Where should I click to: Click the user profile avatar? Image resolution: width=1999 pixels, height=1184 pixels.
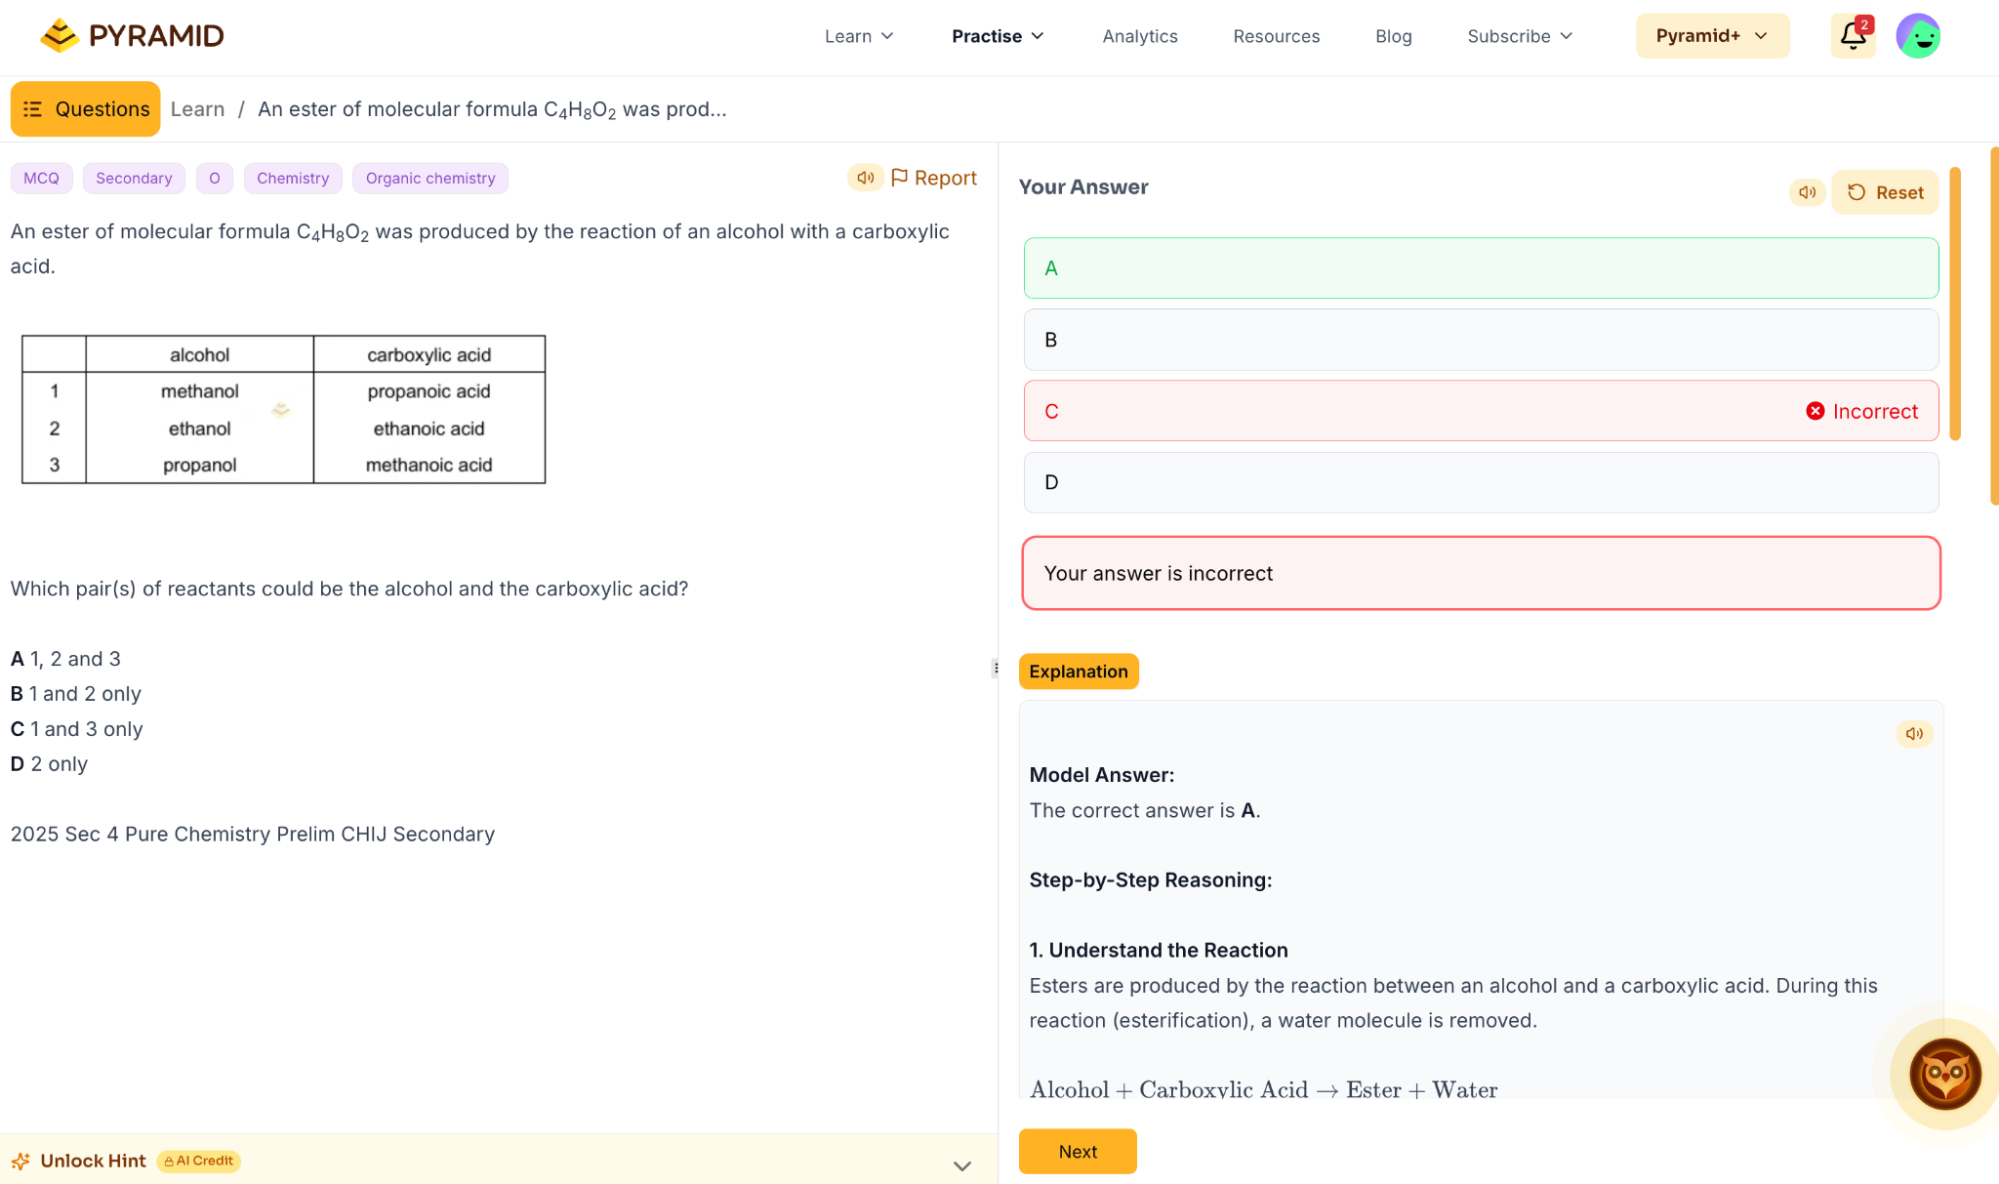[x=1918, y=36]
